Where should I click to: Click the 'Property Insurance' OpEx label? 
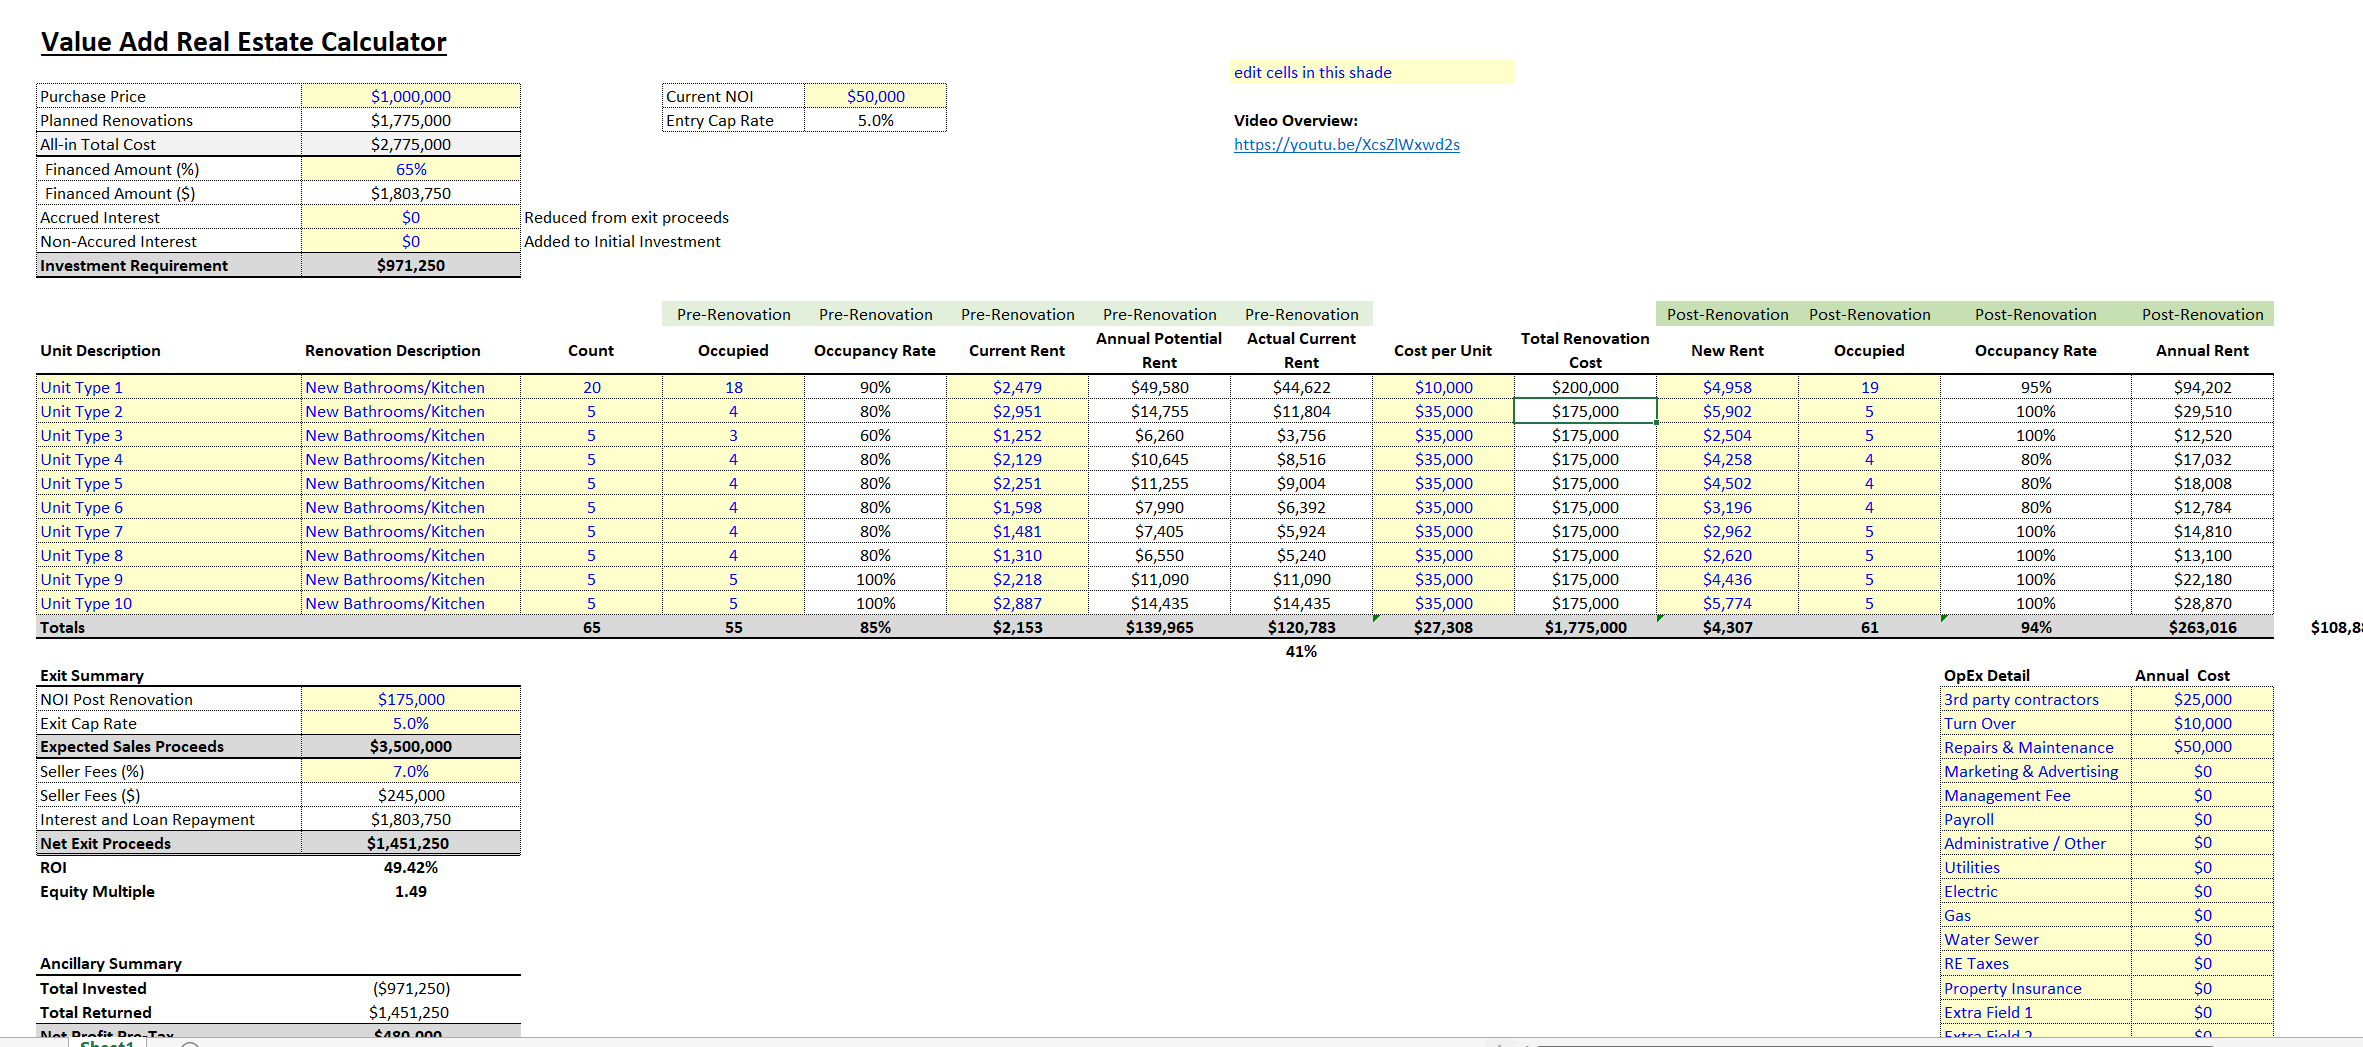2012,988
